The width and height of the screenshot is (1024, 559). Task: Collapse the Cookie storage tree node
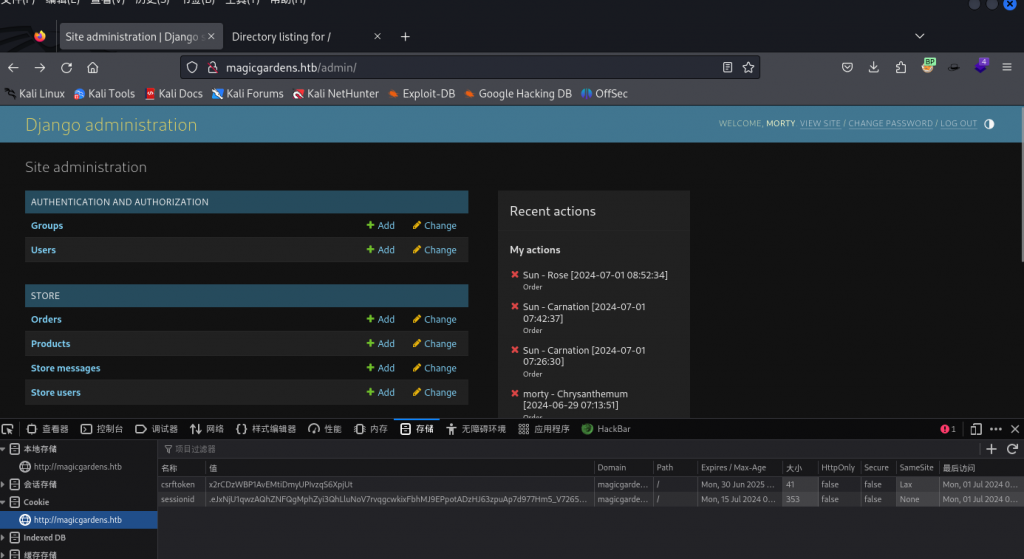(4, 502)
